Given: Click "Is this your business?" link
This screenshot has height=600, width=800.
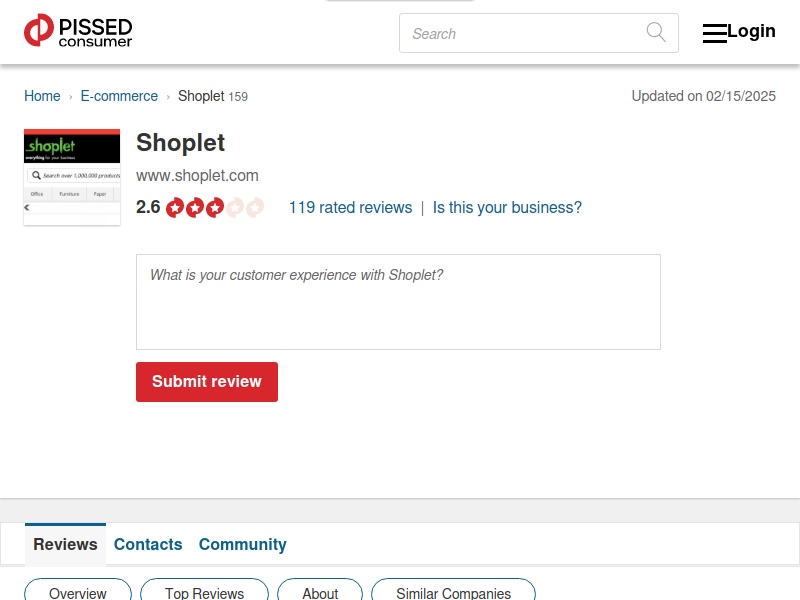Looking at the screenshot, I should tap(507, 208).
